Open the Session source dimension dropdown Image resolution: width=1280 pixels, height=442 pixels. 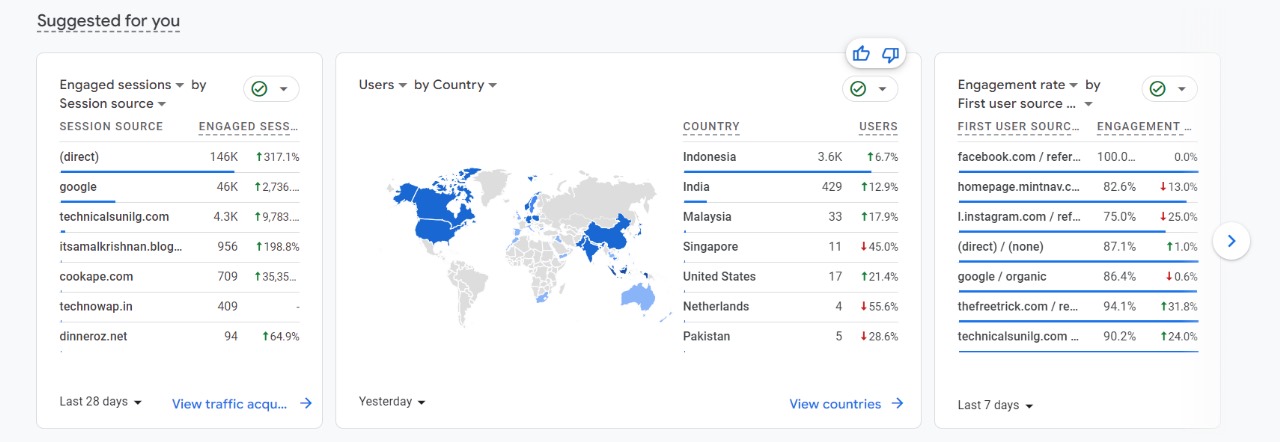pyautogui.click(x=112, y=103)
